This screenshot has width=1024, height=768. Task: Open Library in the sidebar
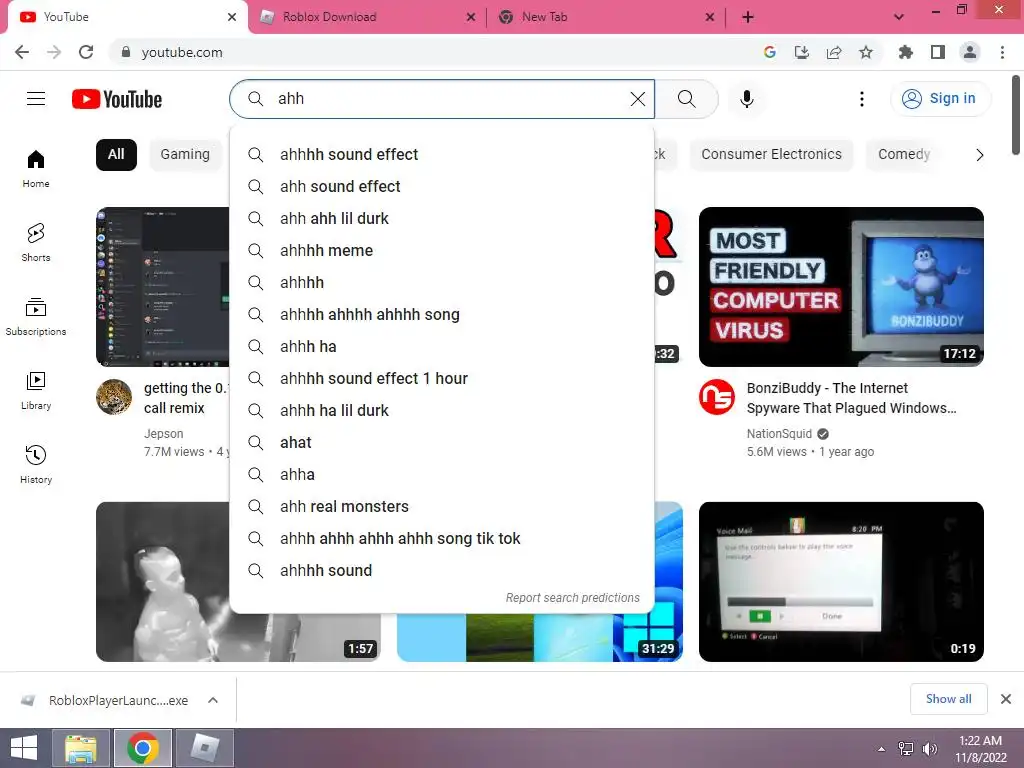36,391
